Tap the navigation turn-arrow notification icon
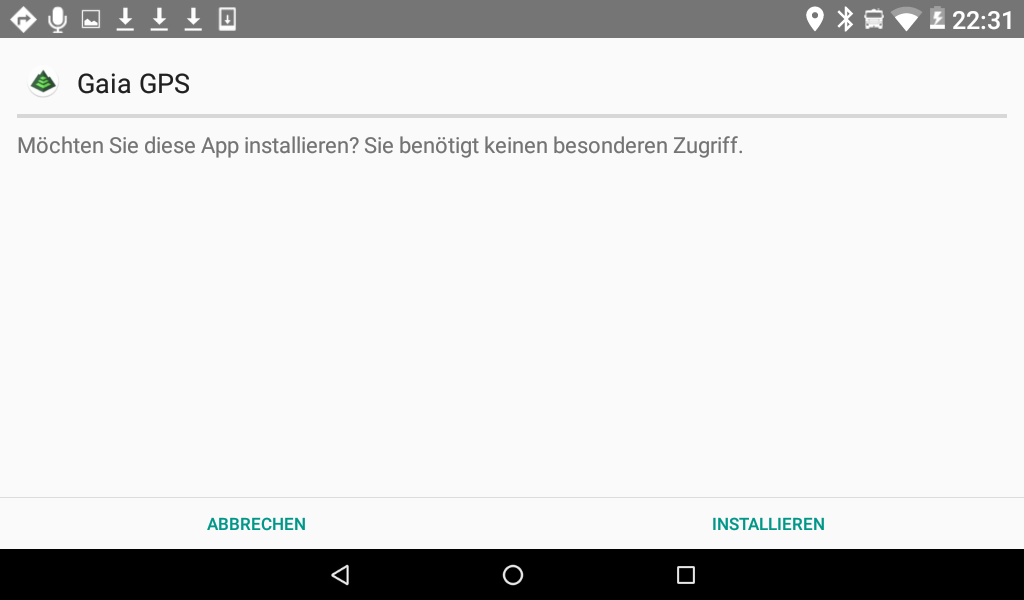Viewport: 1024px width, 600px height. [24, 20]
